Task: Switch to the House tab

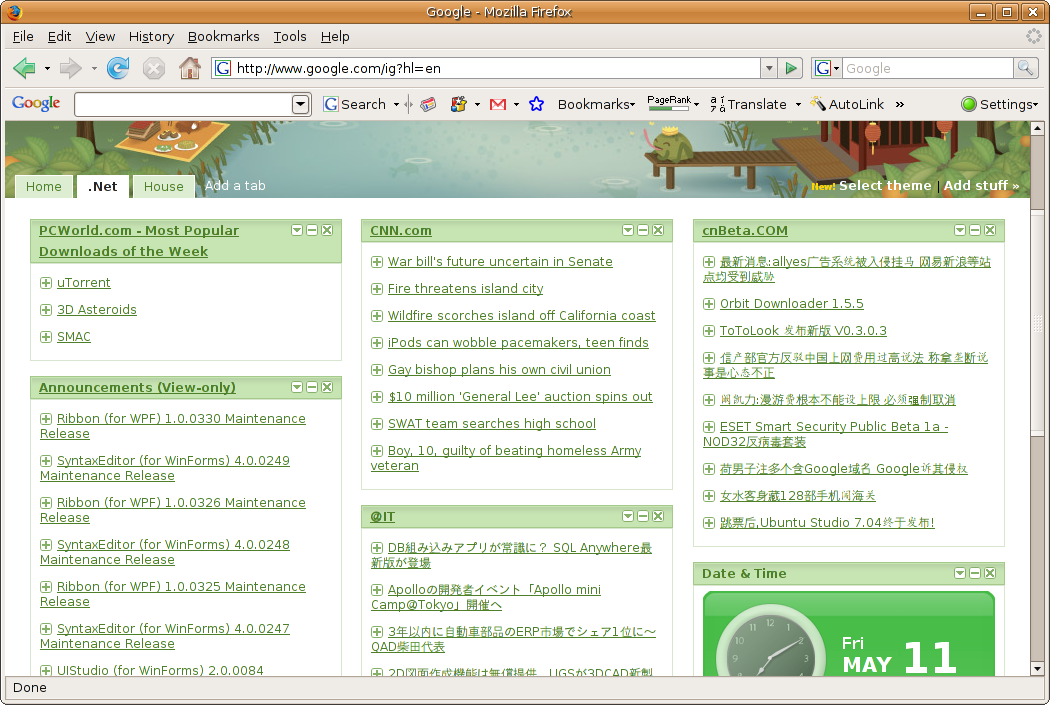Action: tap(163, 186)
